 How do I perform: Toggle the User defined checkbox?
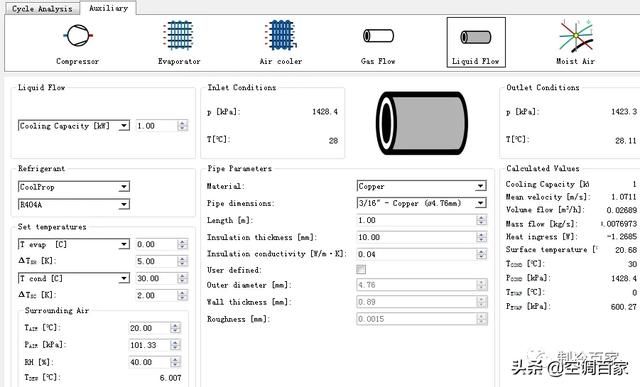[361, 269]
